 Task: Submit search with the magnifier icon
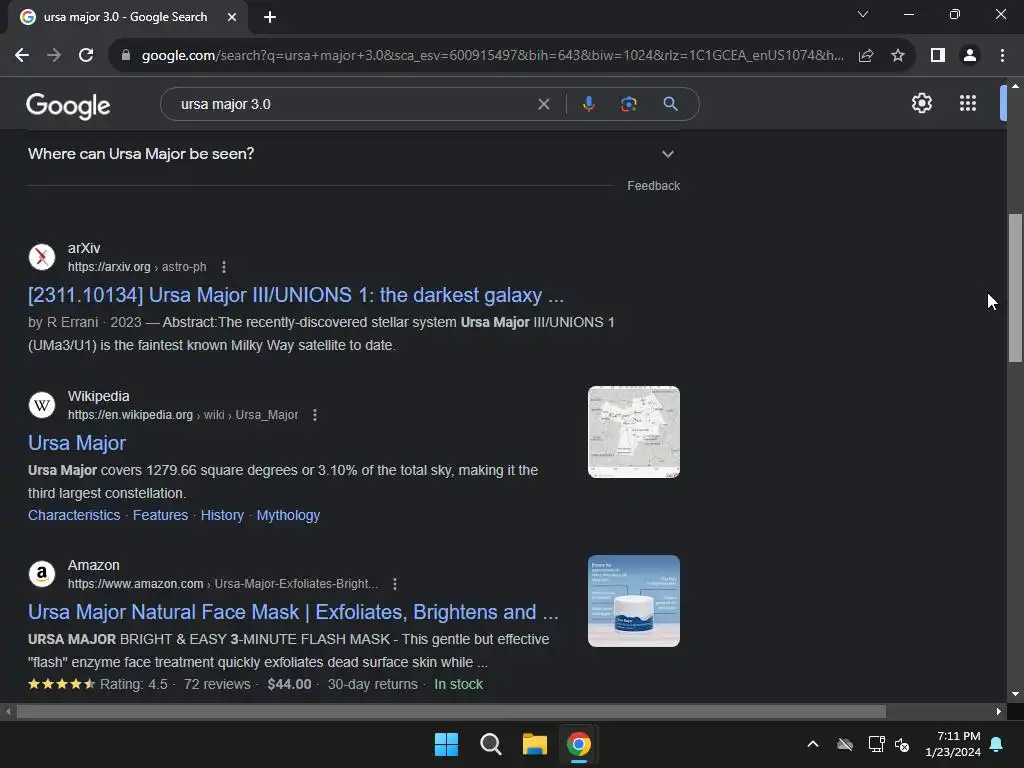tap(670, 104)
